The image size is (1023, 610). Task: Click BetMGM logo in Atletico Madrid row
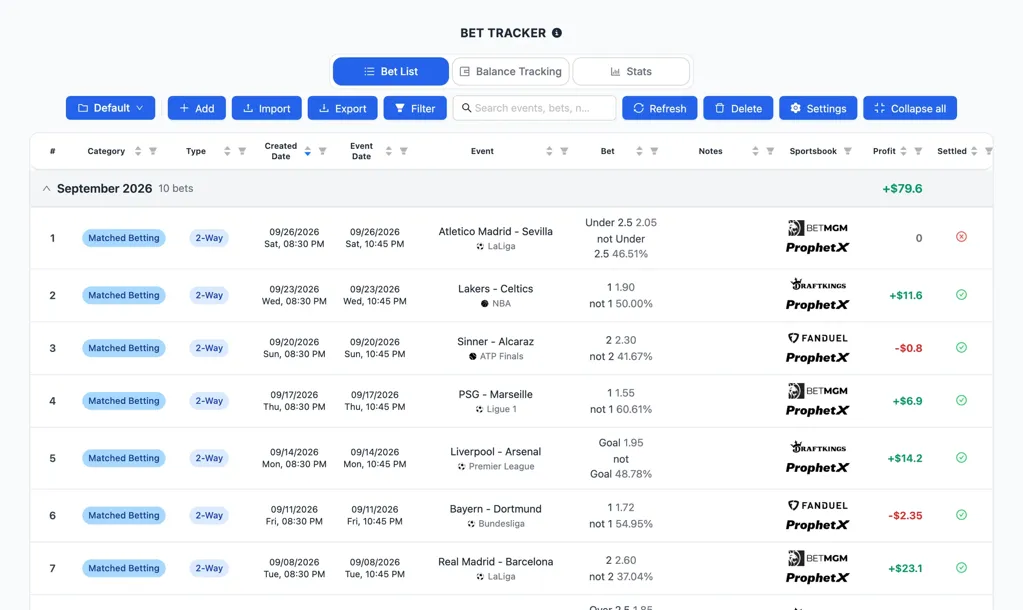coord(817,228)
